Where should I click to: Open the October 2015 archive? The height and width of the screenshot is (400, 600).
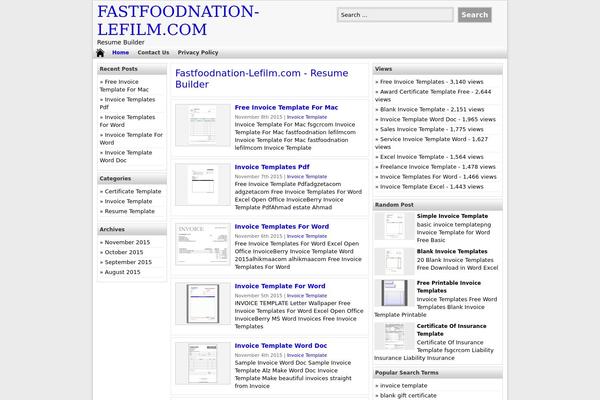pos(124,252)
